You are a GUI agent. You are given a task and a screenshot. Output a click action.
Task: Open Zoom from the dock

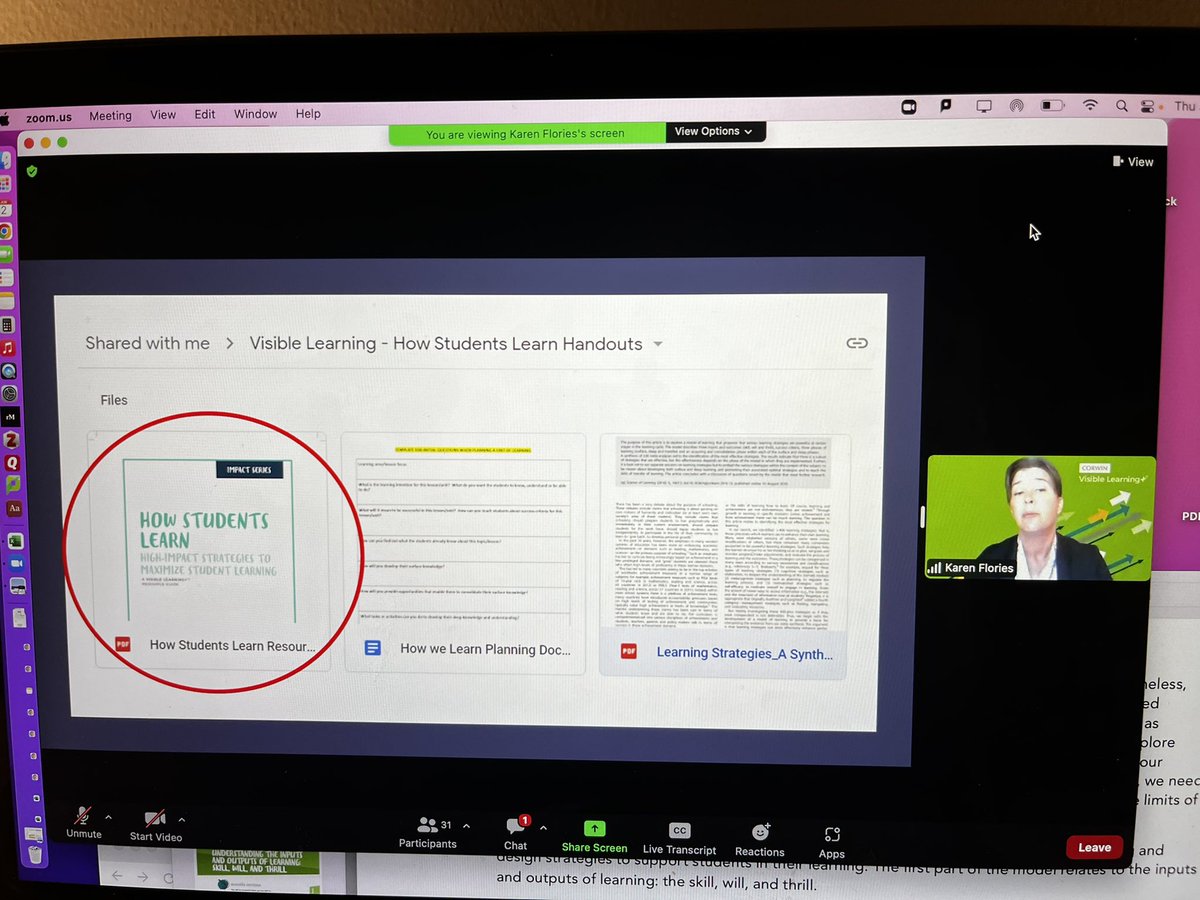coord(17,564)
